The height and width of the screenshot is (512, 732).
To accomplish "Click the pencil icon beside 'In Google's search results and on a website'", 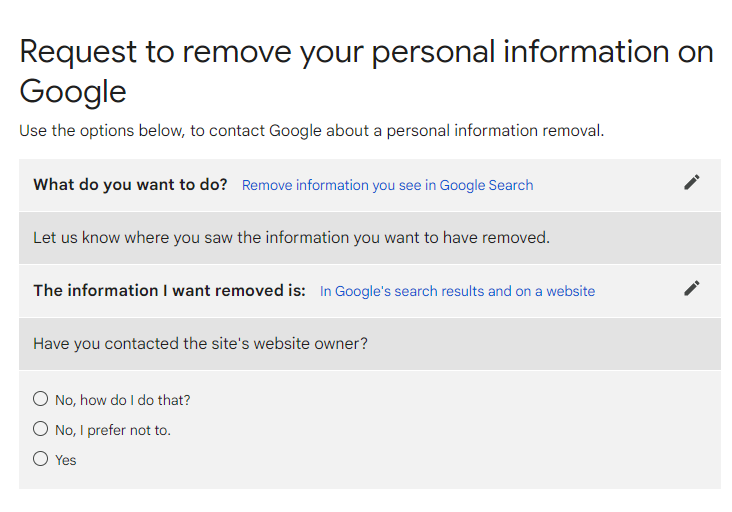I will [691, 288].
